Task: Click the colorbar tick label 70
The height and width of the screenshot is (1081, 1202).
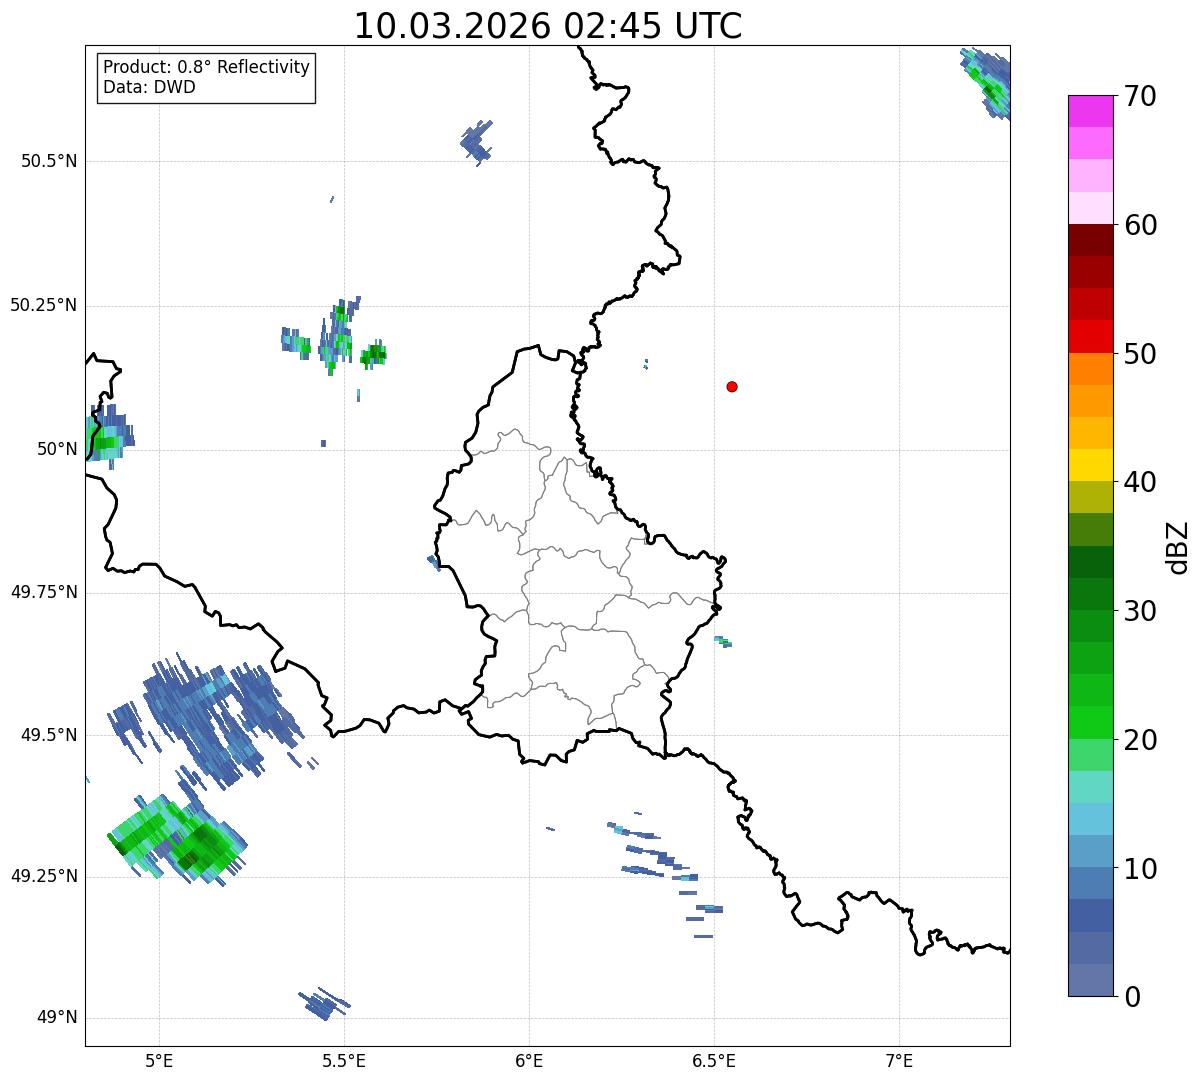Action: (x=1141, y=96)
